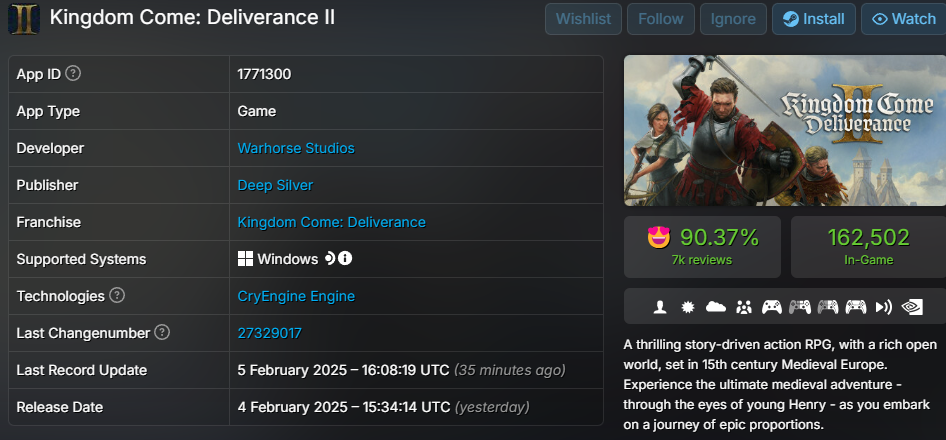Screen dimensions: 946x440
Task: Click the Xbox controller support icon
Action: tap(771, 307)
